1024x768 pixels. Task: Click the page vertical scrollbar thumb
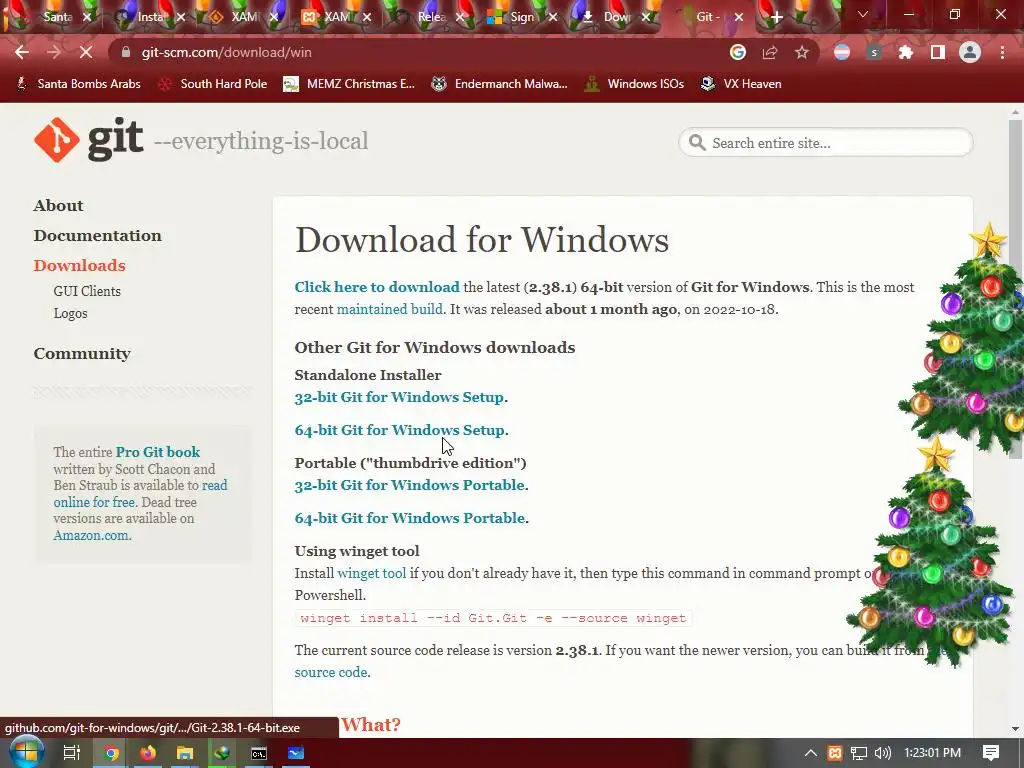coord(1015,288)
